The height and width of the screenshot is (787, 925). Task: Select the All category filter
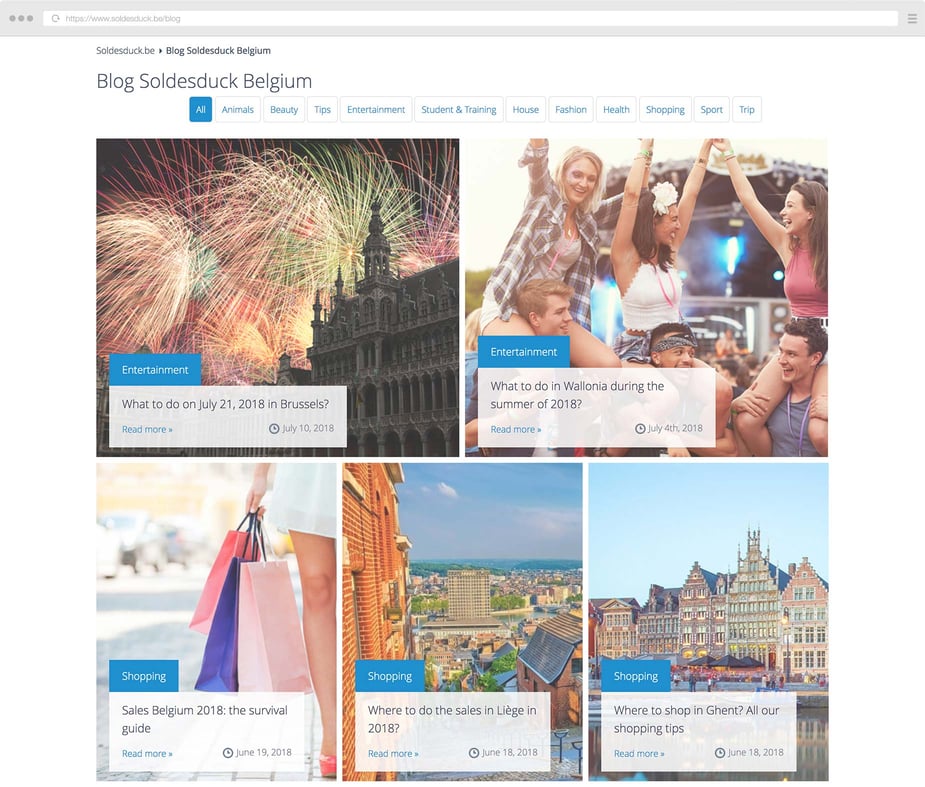[200, 110]
